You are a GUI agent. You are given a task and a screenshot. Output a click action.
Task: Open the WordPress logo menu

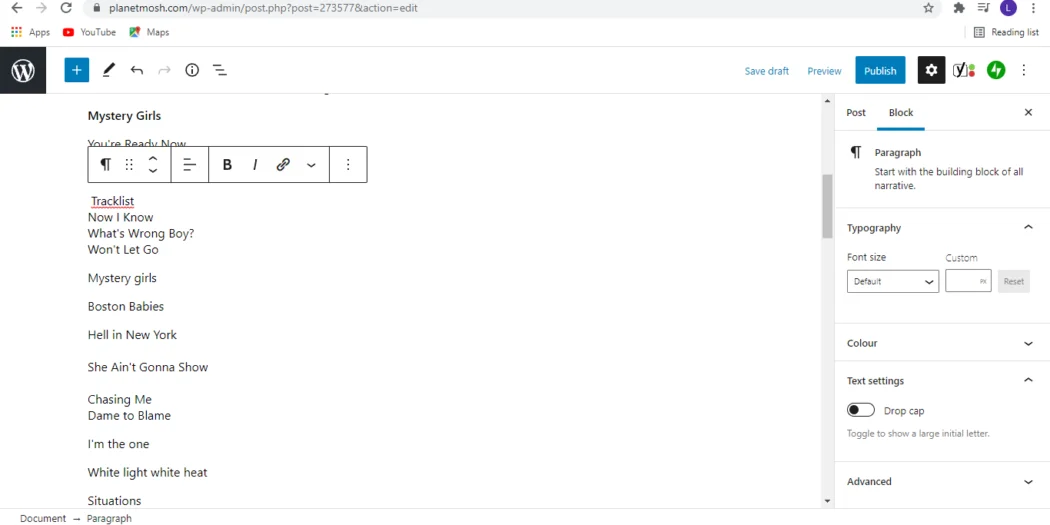pos(23,70)
